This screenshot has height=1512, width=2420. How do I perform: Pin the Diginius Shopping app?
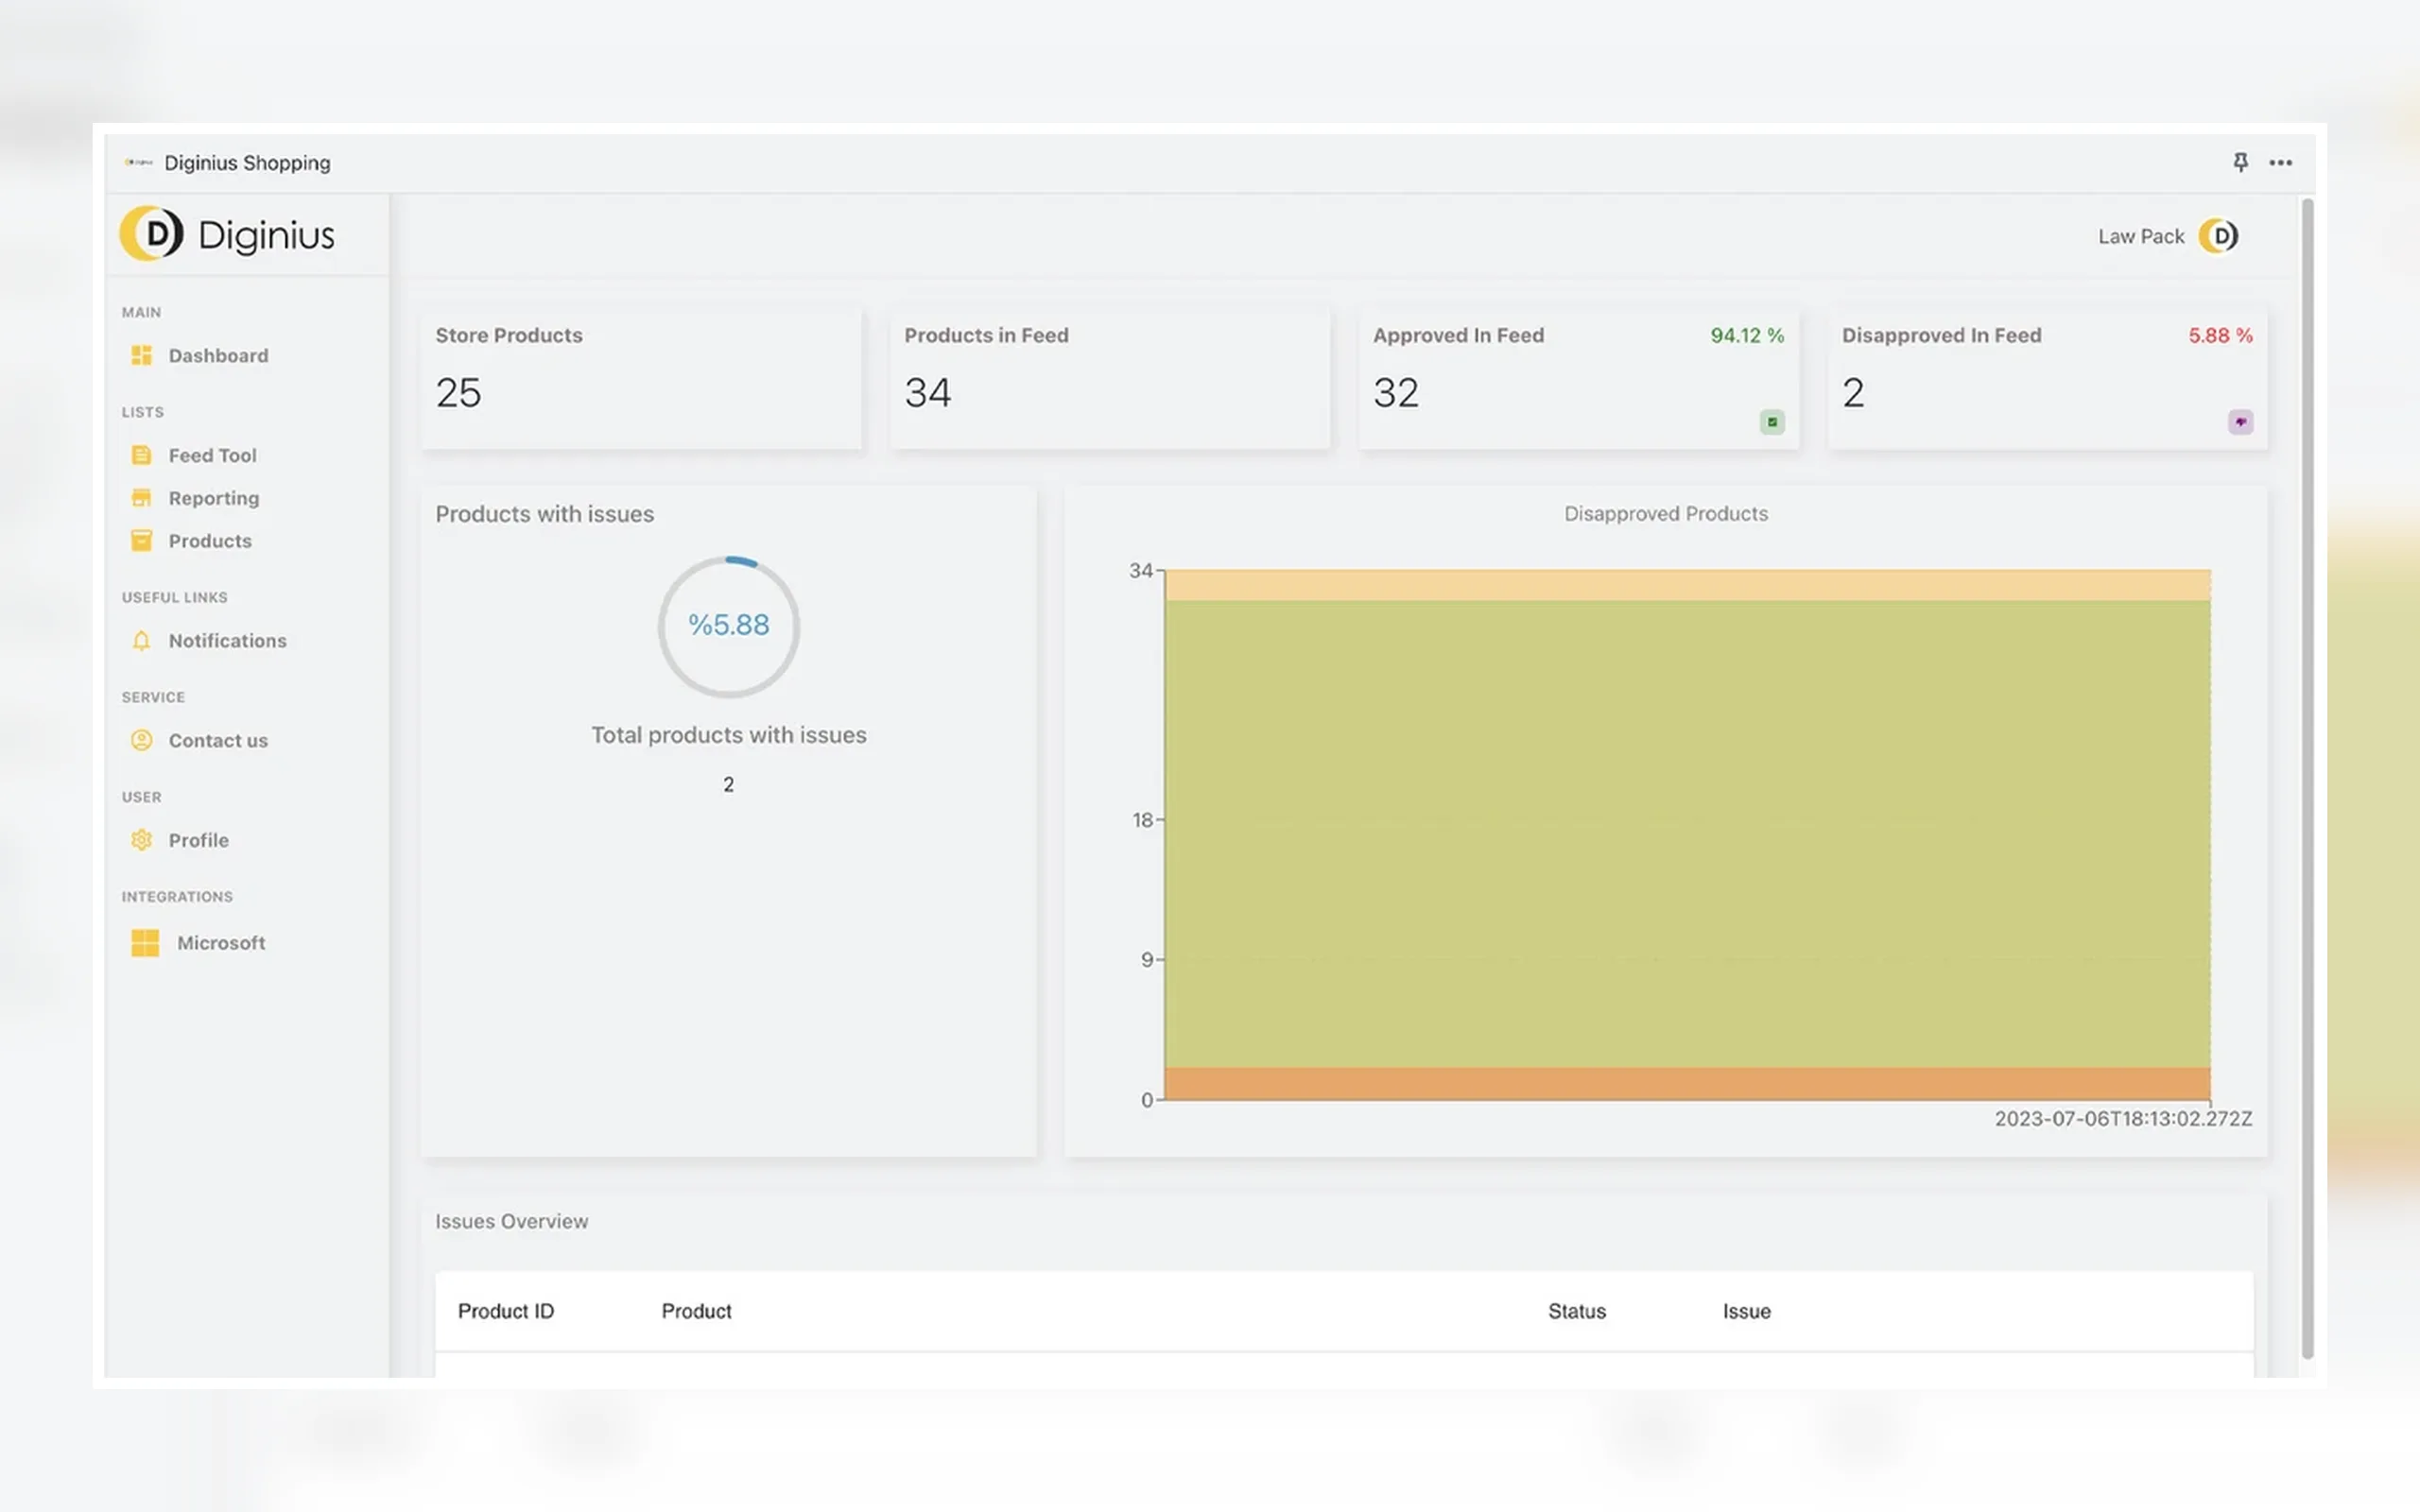(x=2241, y=162)
